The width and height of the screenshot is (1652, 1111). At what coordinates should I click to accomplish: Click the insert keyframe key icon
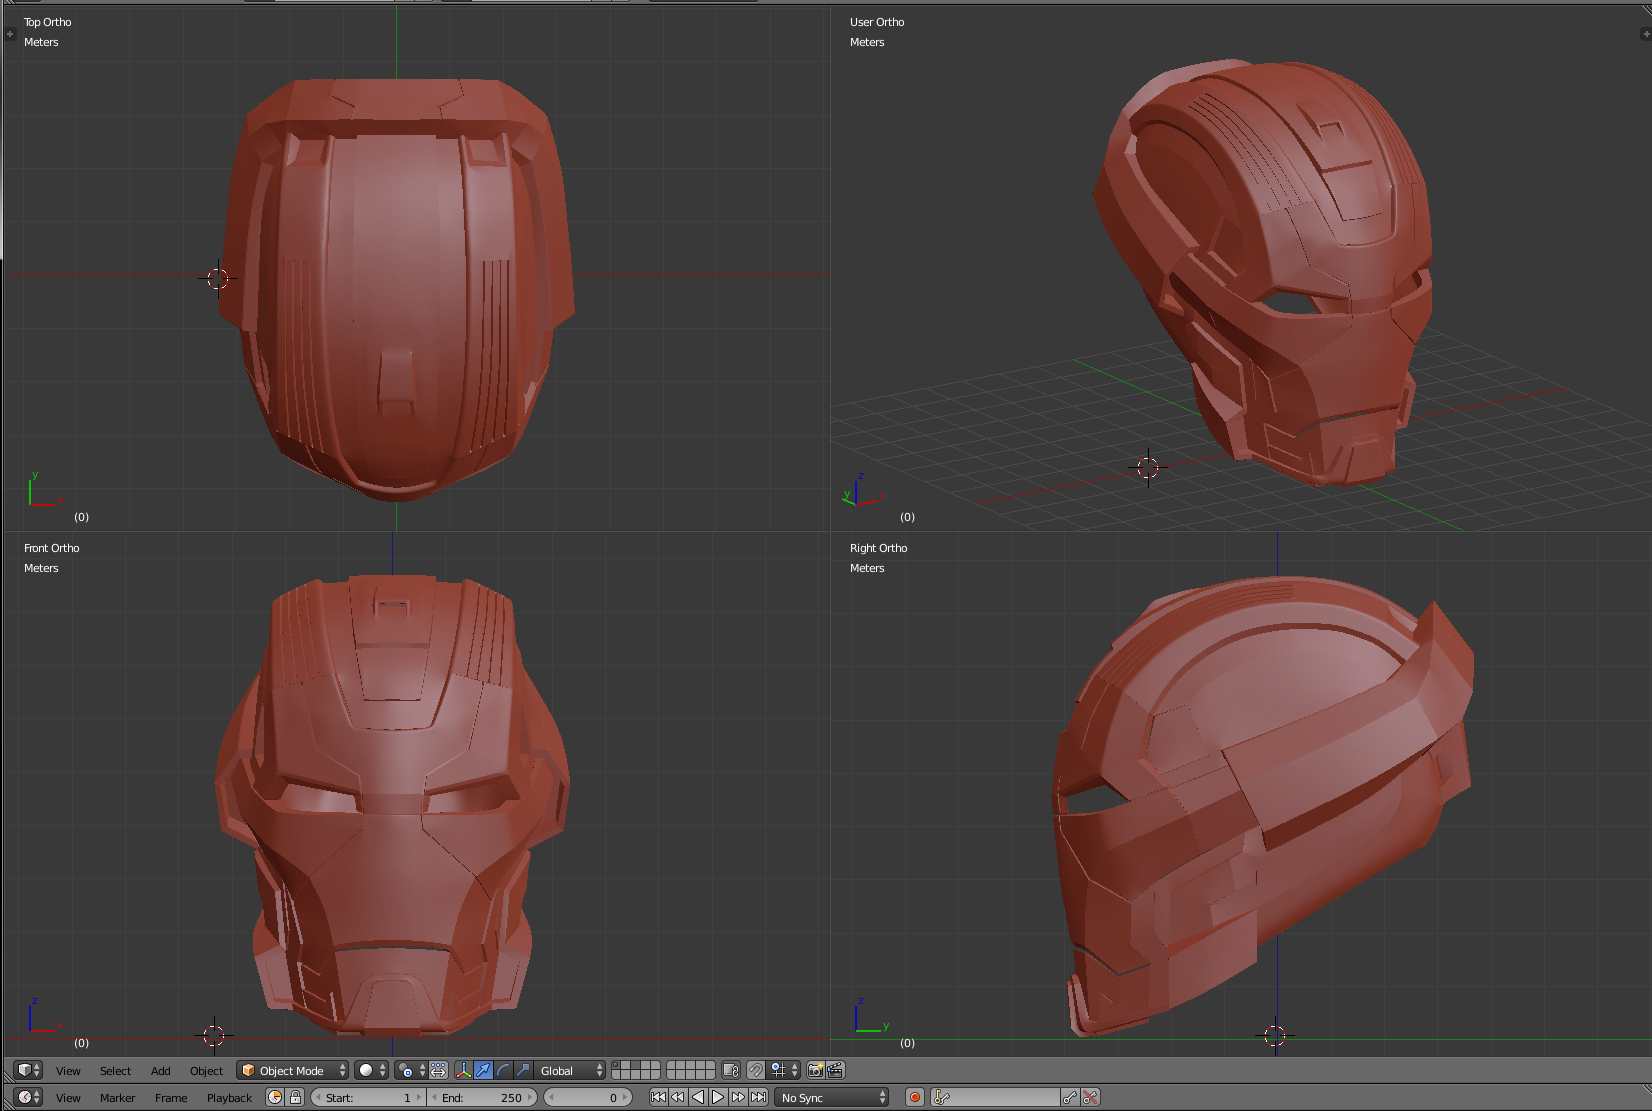(x=1070, y=1097)
